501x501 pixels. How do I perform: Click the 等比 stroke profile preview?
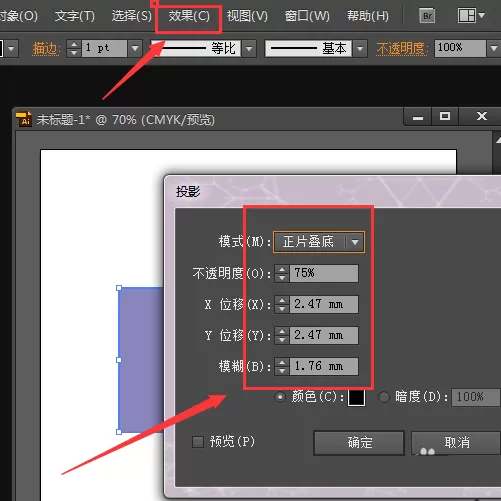point(197,49)
